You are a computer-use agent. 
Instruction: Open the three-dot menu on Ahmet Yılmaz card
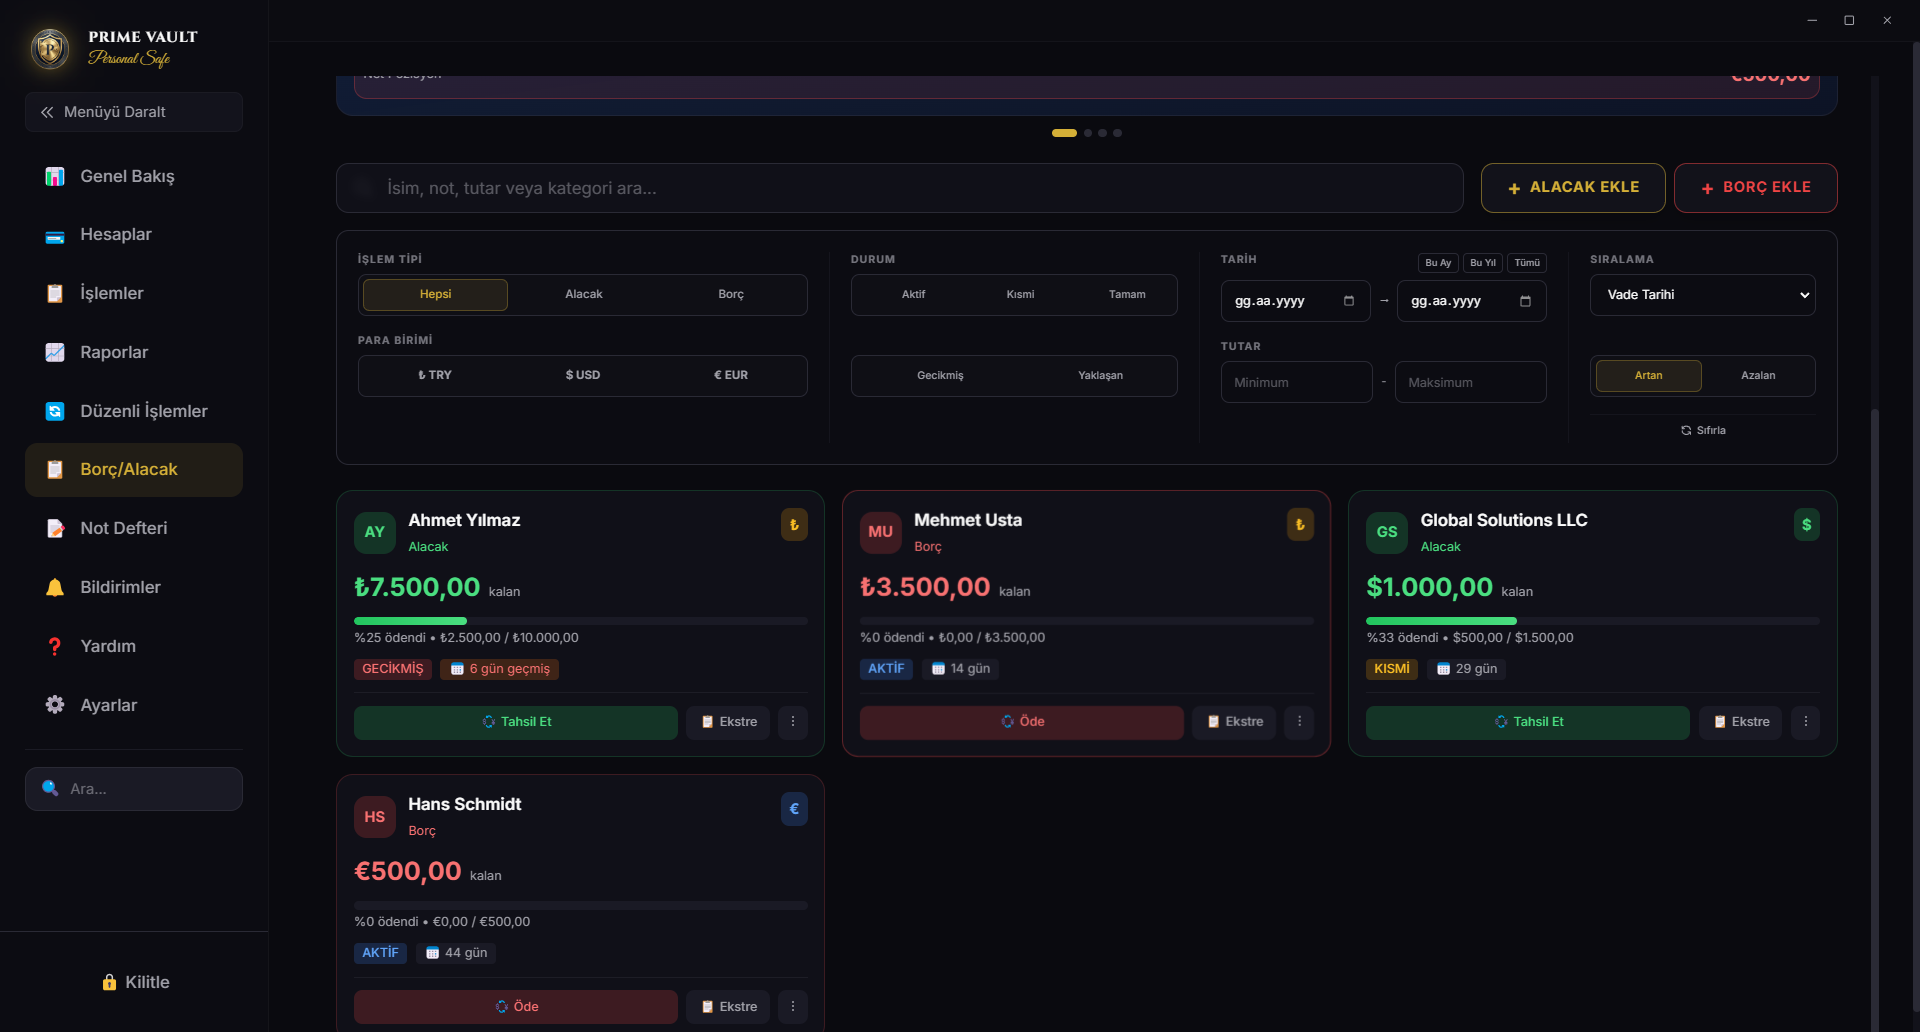793,722
